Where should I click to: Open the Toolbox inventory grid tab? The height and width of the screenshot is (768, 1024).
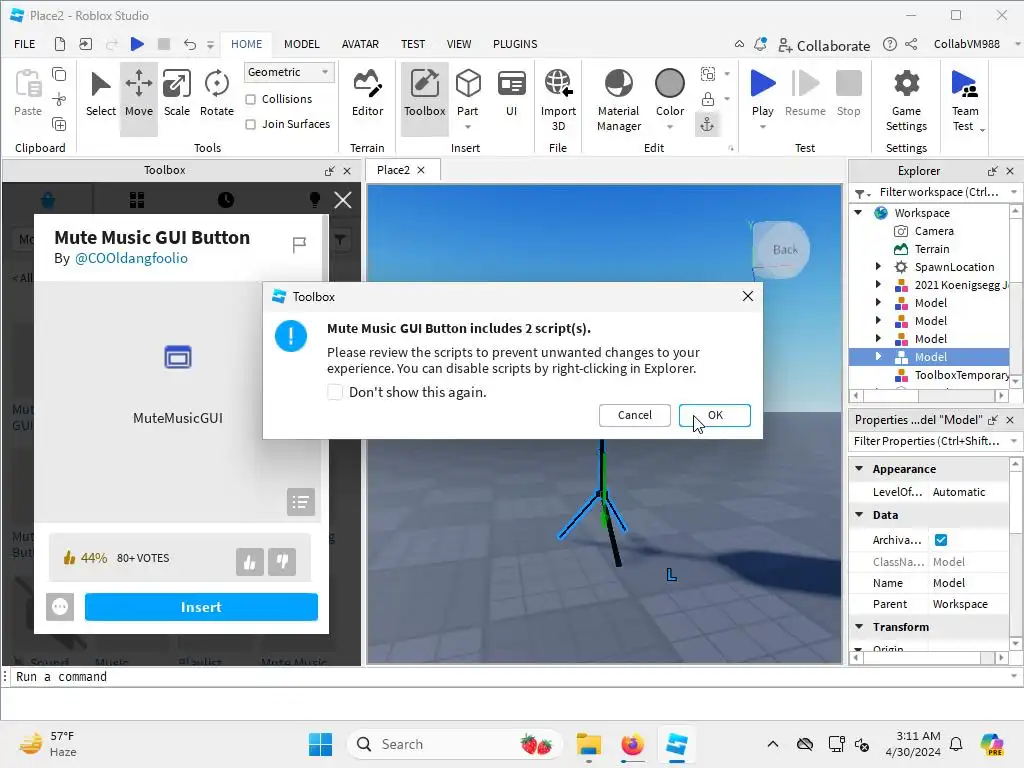click(136, 200)
